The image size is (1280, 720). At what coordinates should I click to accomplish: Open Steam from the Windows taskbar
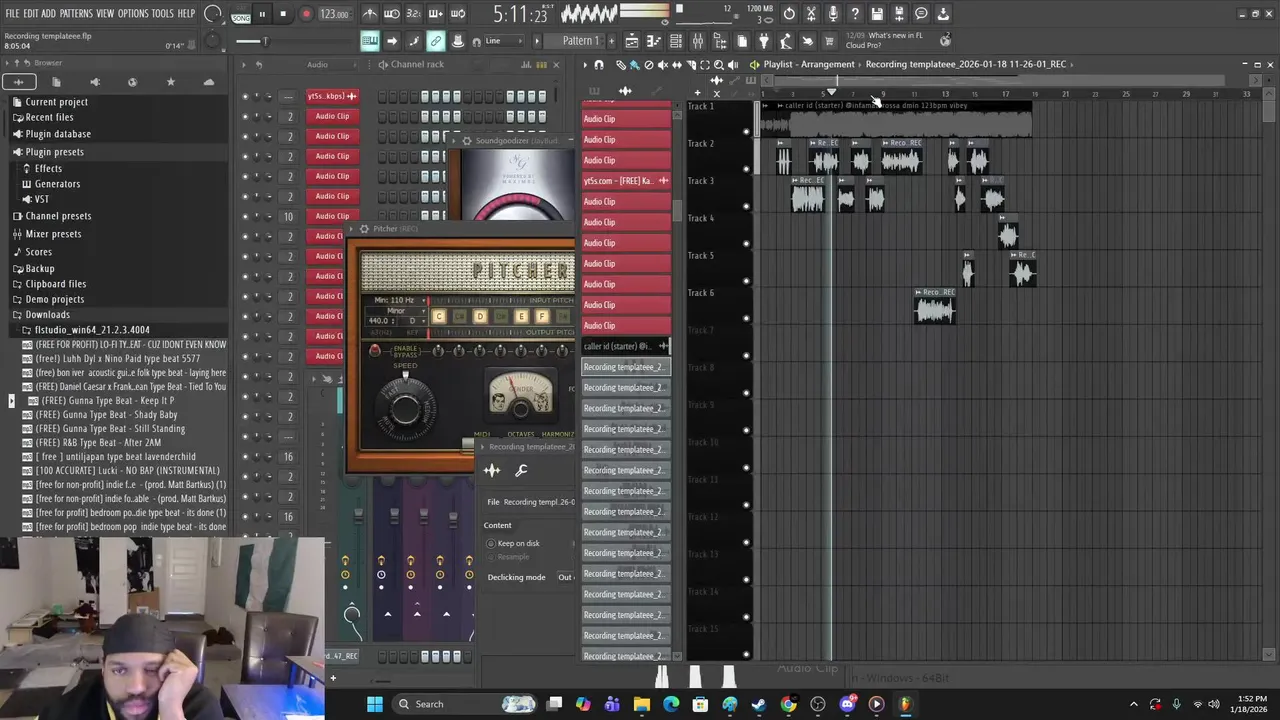pyautogui.click(x=758, y=704)
